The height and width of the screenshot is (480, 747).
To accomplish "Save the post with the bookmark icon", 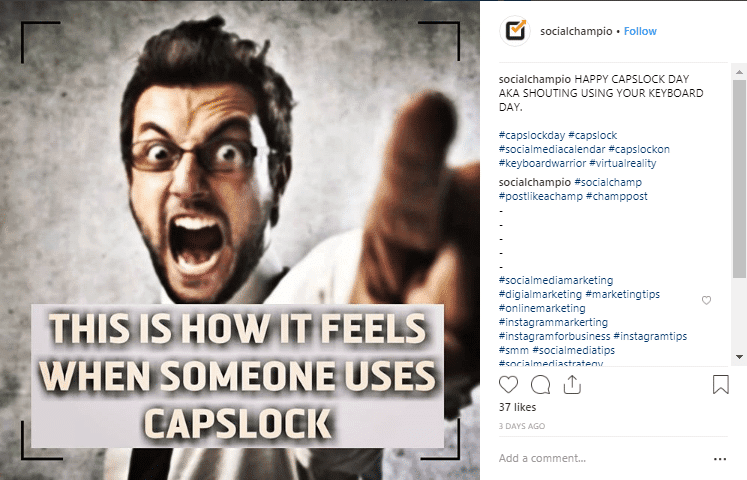I will click(x=720, y=385).
